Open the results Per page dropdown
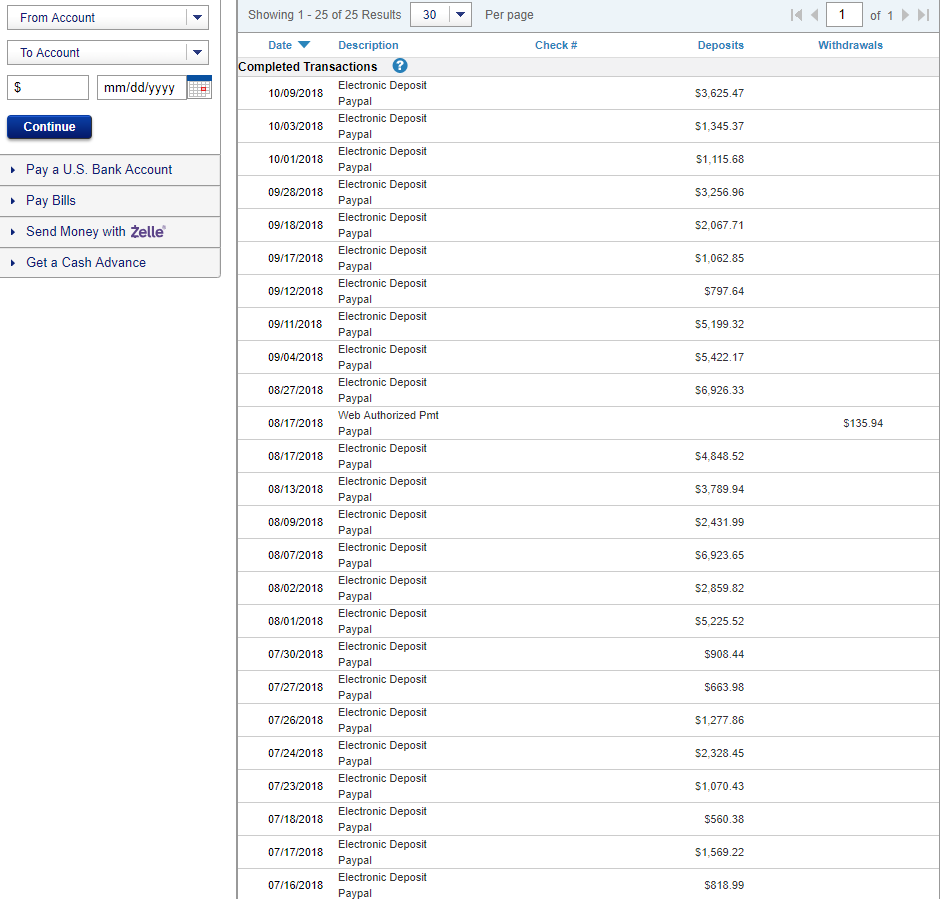 coord(441,14)
